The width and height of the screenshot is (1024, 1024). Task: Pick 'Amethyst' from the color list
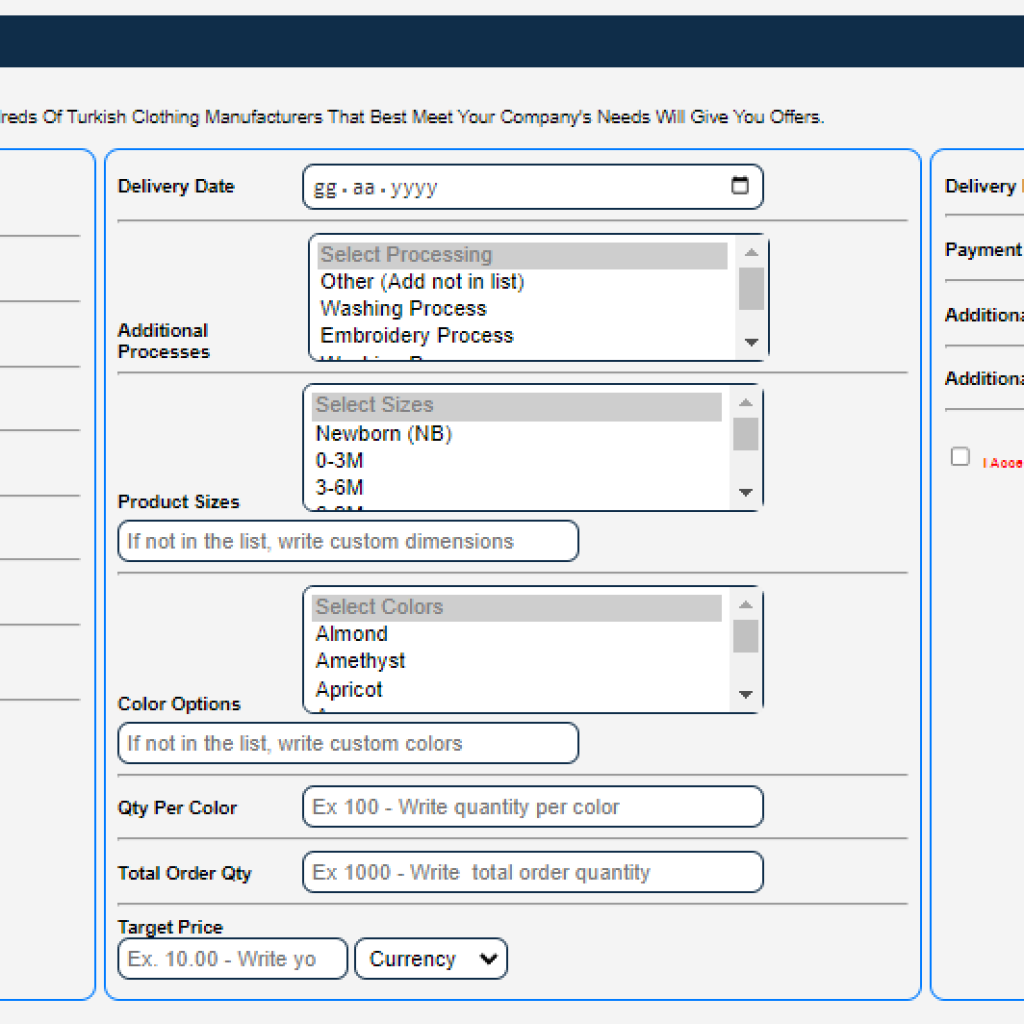[x=360, y=661]
